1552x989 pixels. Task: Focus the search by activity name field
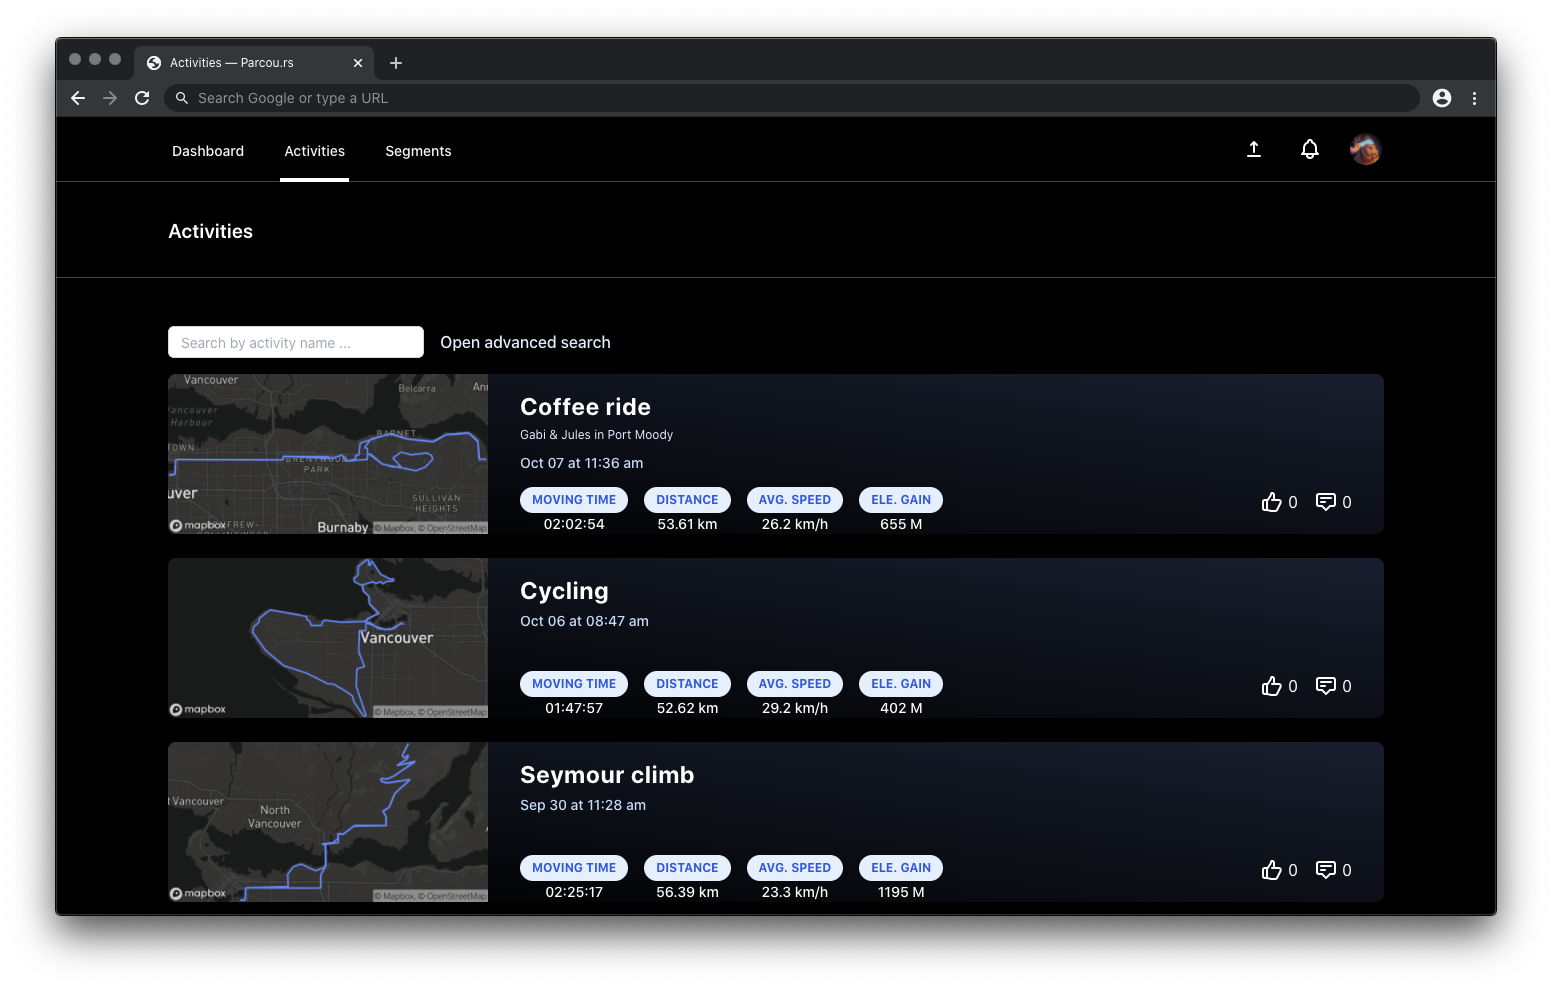(x=296, y=342)
